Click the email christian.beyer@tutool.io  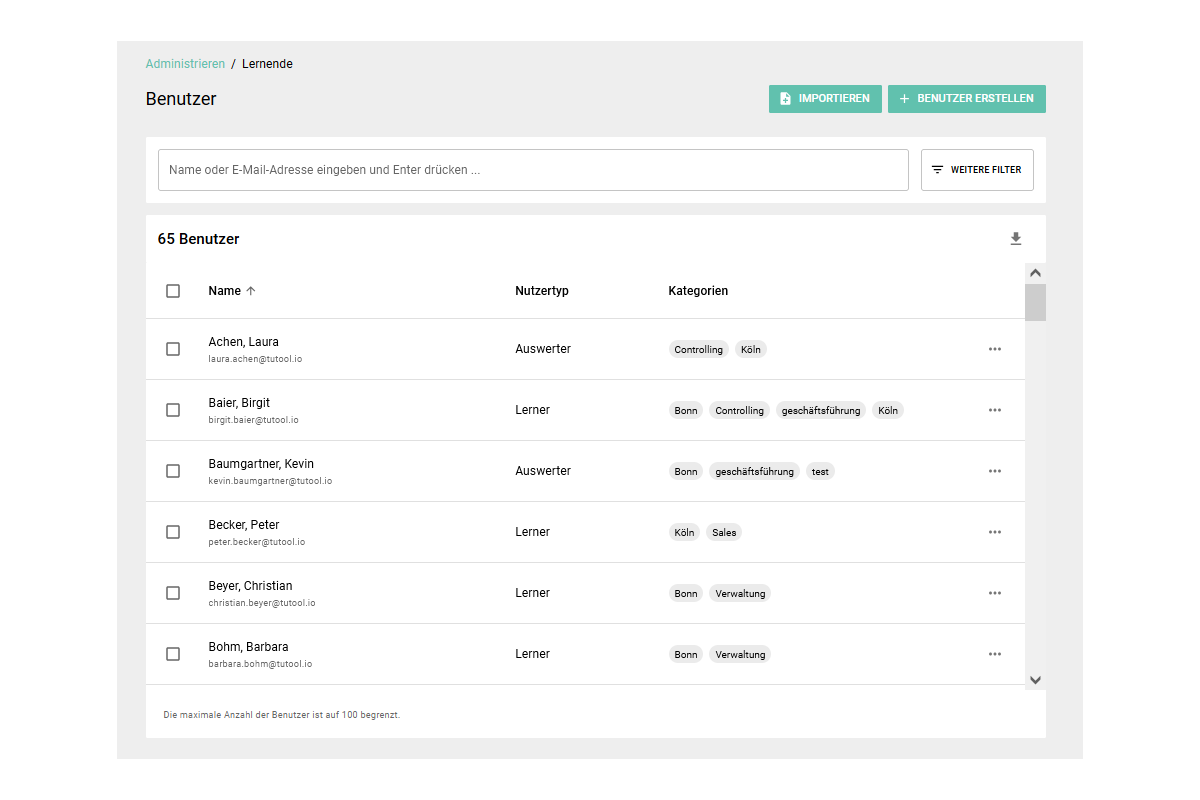point(262,603)
